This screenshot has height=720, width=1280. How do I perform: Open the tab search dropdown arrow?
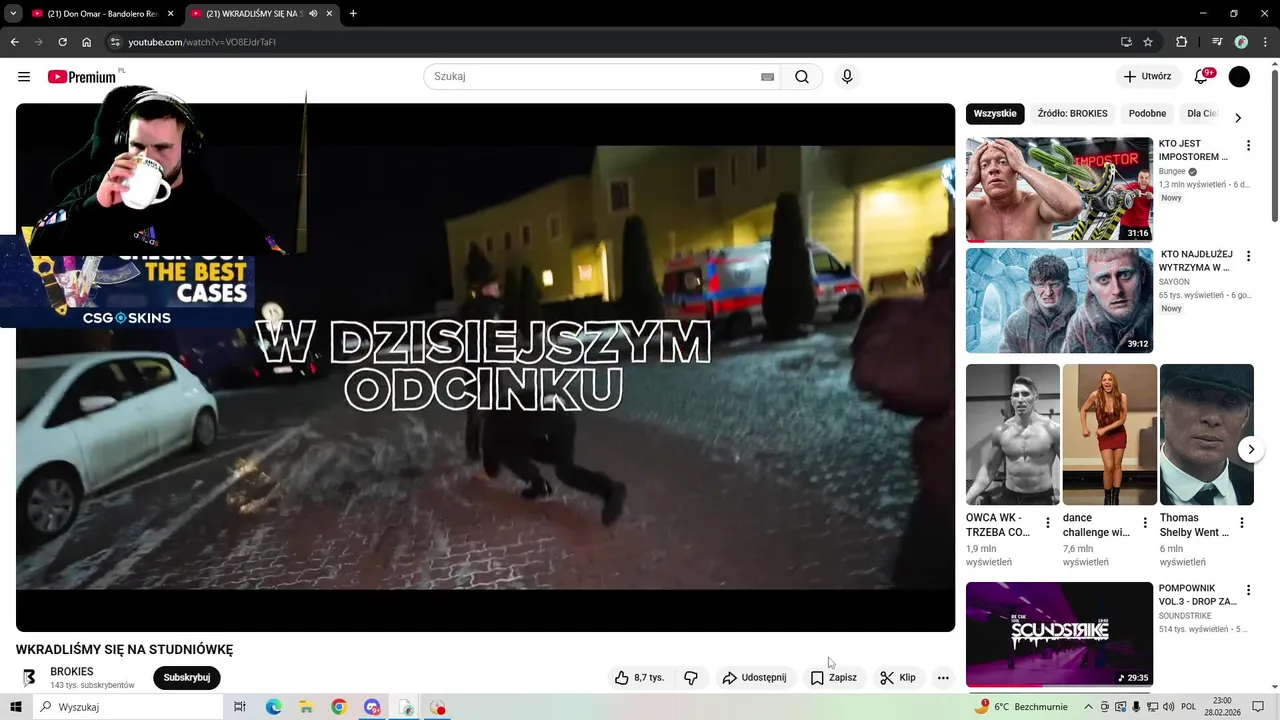(x=13, y=14)
